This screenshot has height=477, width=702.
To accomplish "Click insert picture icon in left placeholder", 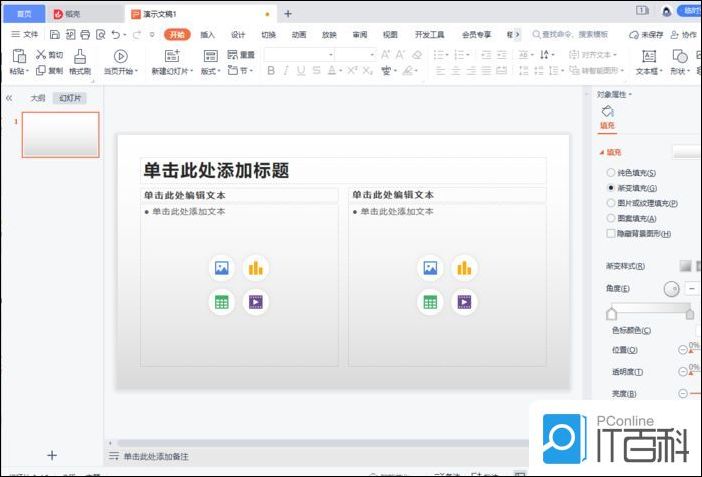I will click(x=222, y=268).
